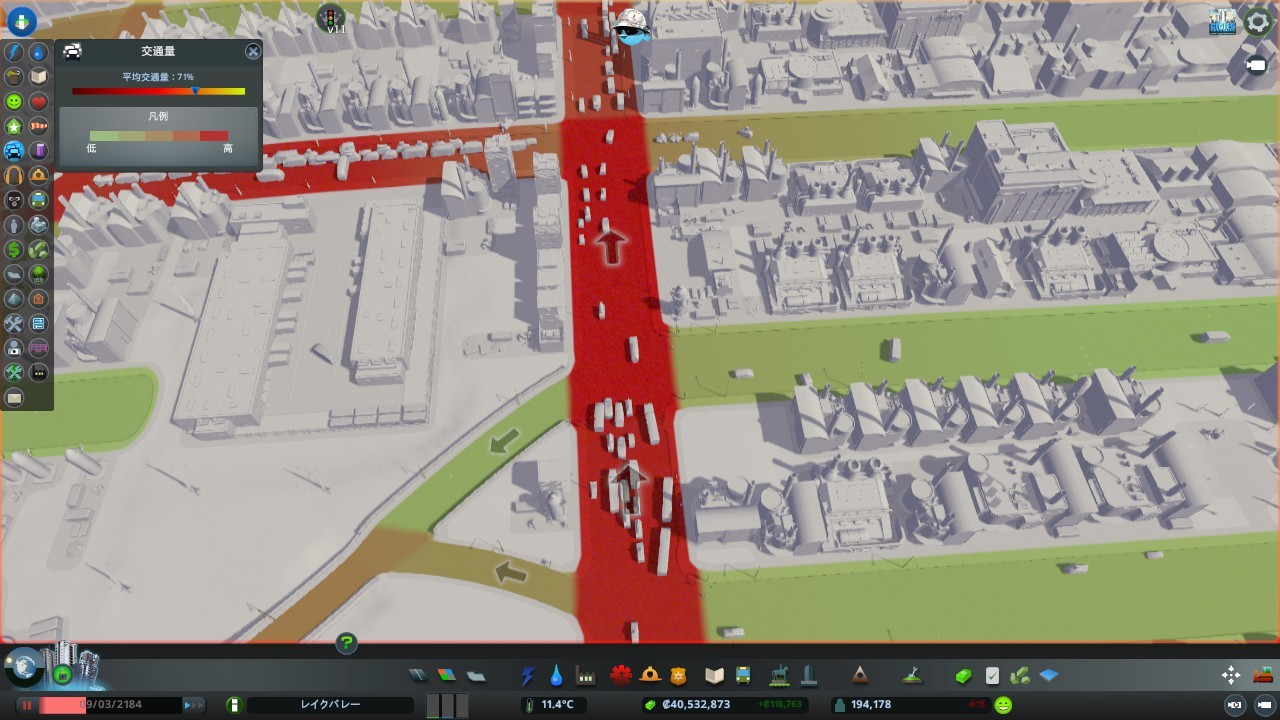This screenshot has width=1280, height=720.
Task: Toggle the traffic info view button
Action: coord(14,152)
